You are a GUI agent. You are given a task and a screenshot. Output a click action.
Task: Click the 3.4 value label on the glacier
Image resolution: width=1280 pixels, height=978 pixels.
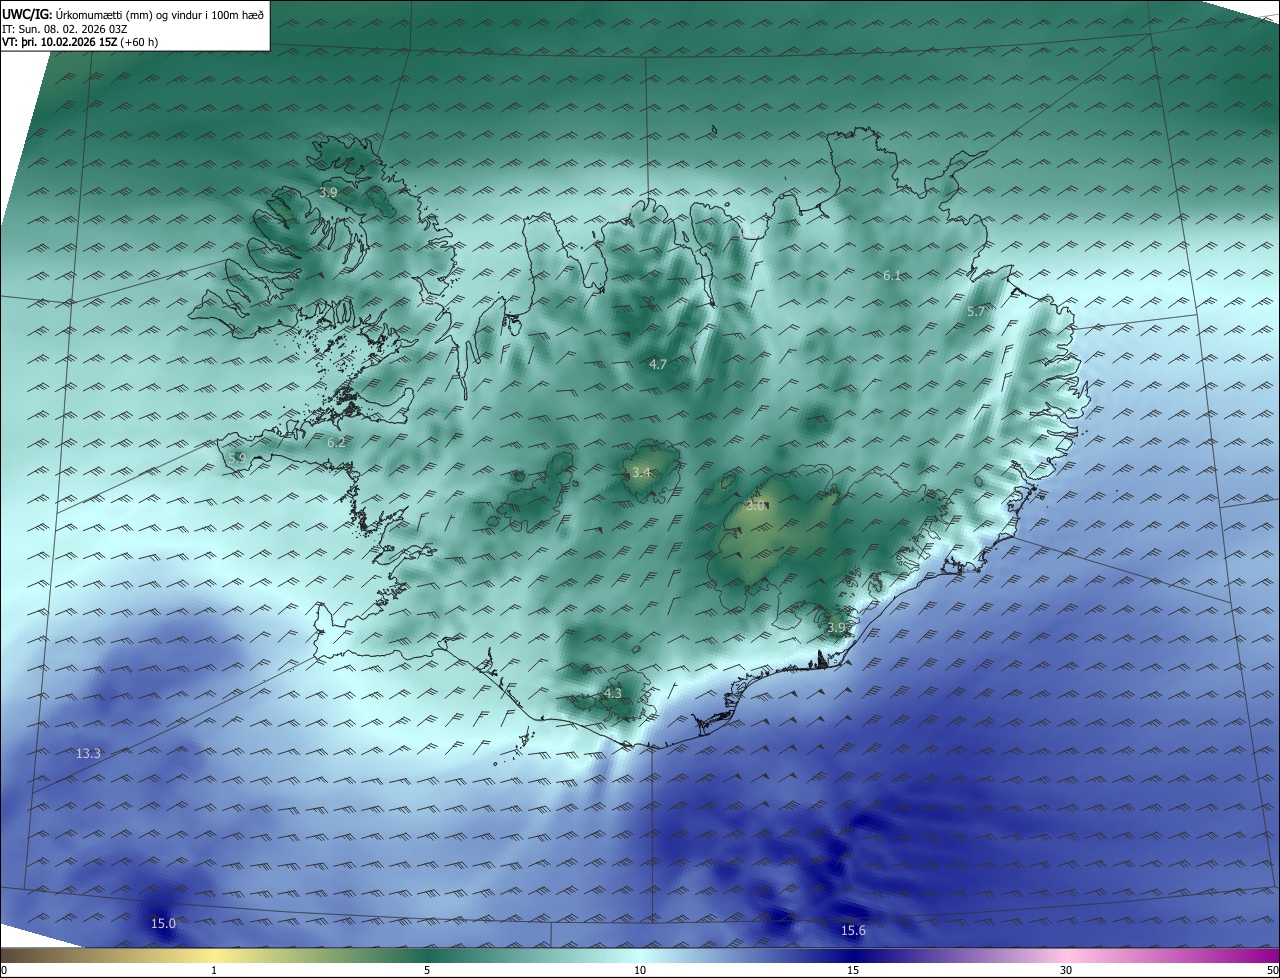[x=641, y=472]
